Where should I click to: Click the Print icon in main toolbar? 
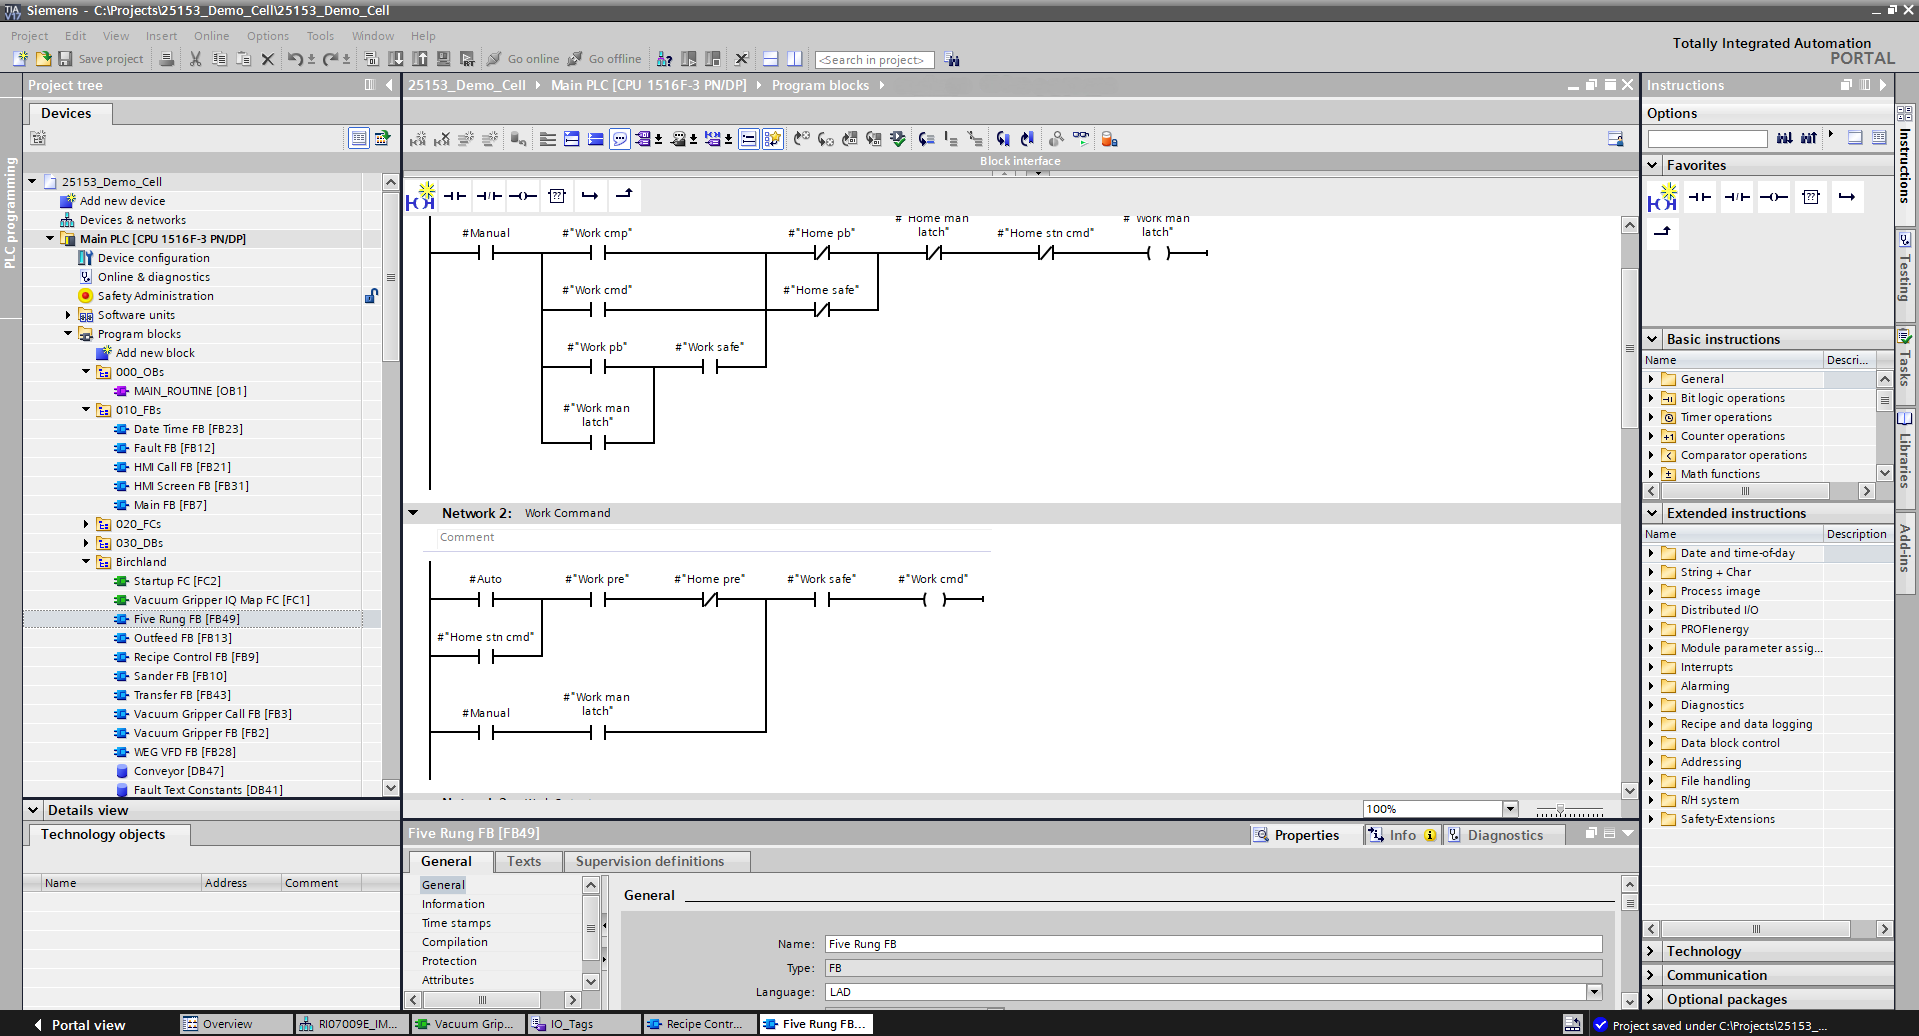coord(167,59)
